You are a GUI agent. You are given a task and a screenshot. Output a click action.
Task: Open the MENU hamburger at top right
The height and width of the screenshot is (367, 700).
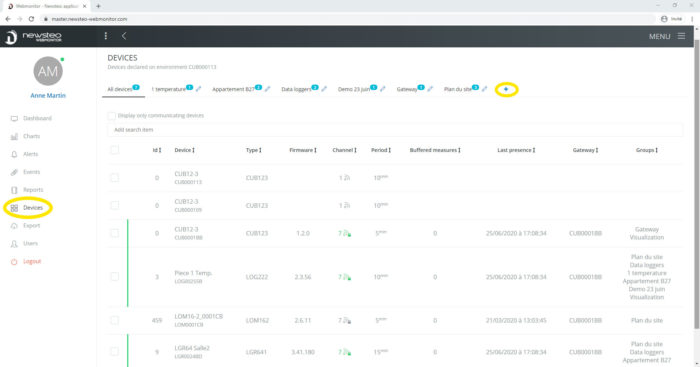click(681, 36)
